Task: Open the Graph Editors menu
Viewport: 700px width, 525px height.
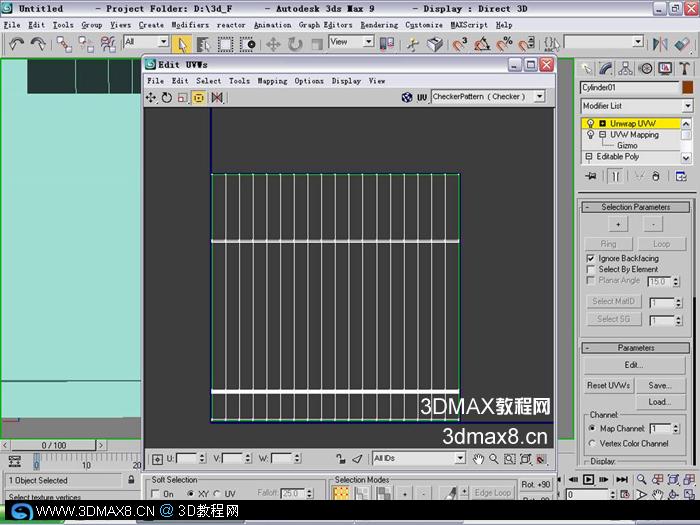Action: 325,25
